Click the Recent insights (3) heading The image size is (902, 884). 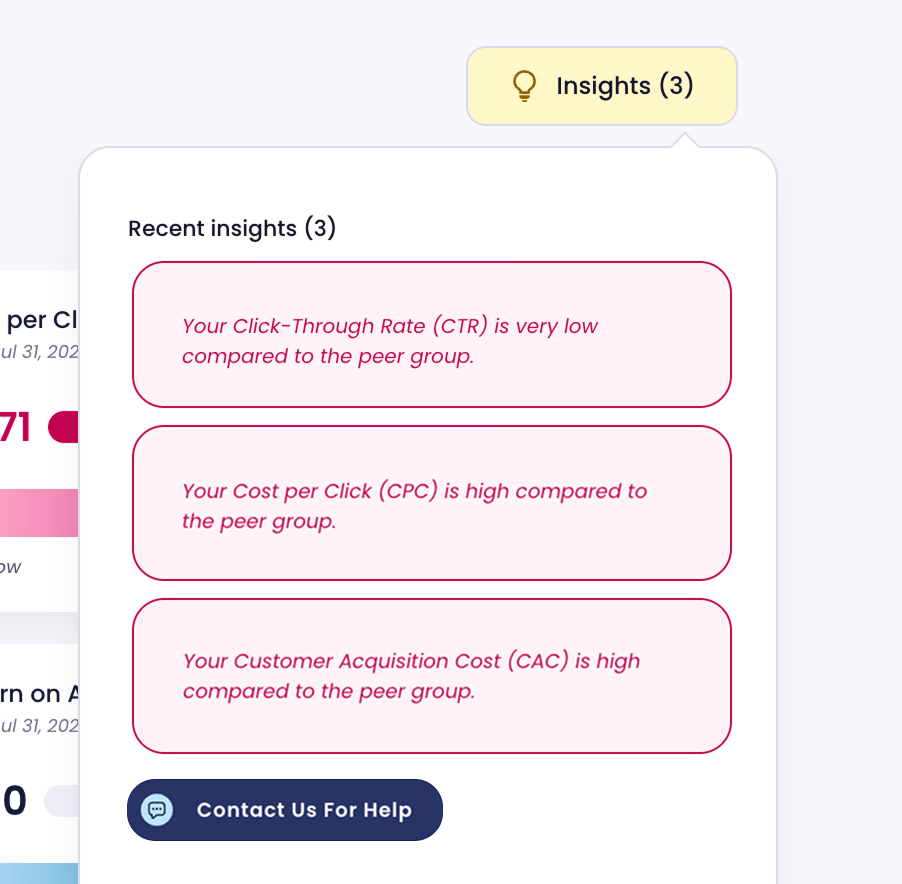tap(232, 228)
